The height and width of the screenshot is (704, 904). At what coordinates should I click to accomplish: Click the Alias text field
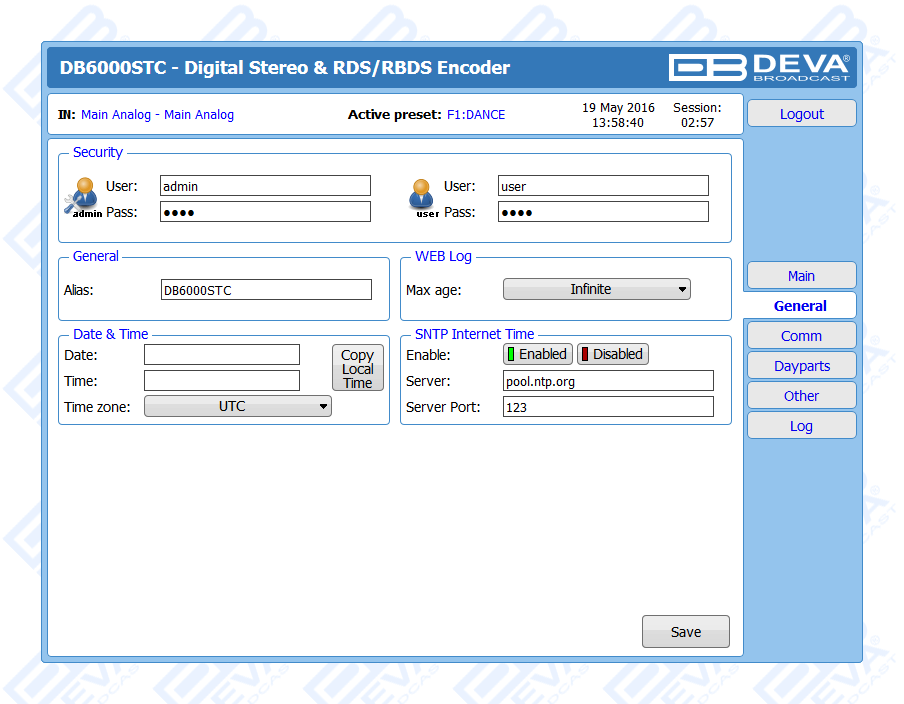pyautogui.click(x=265, y=290)
